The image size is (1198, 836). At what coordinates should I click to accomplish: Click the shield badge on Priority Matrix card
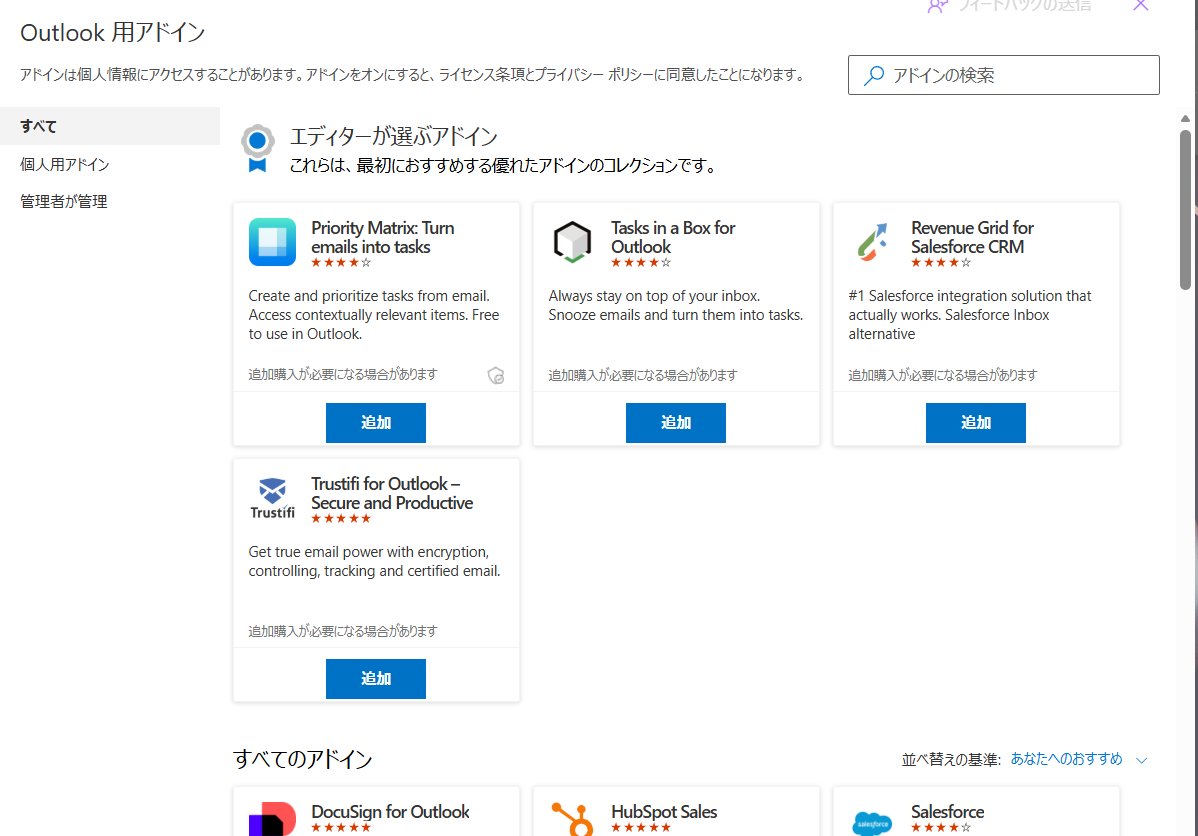496,375
